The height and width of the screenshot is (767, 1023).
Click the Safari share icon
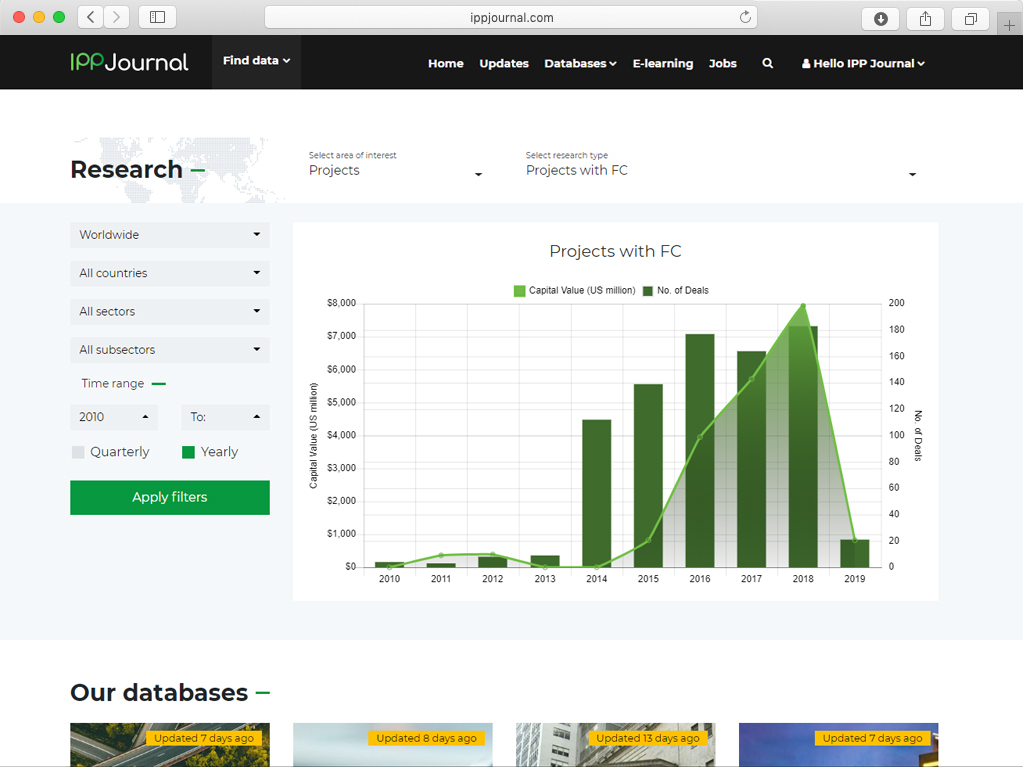click(x=925, y=18)
